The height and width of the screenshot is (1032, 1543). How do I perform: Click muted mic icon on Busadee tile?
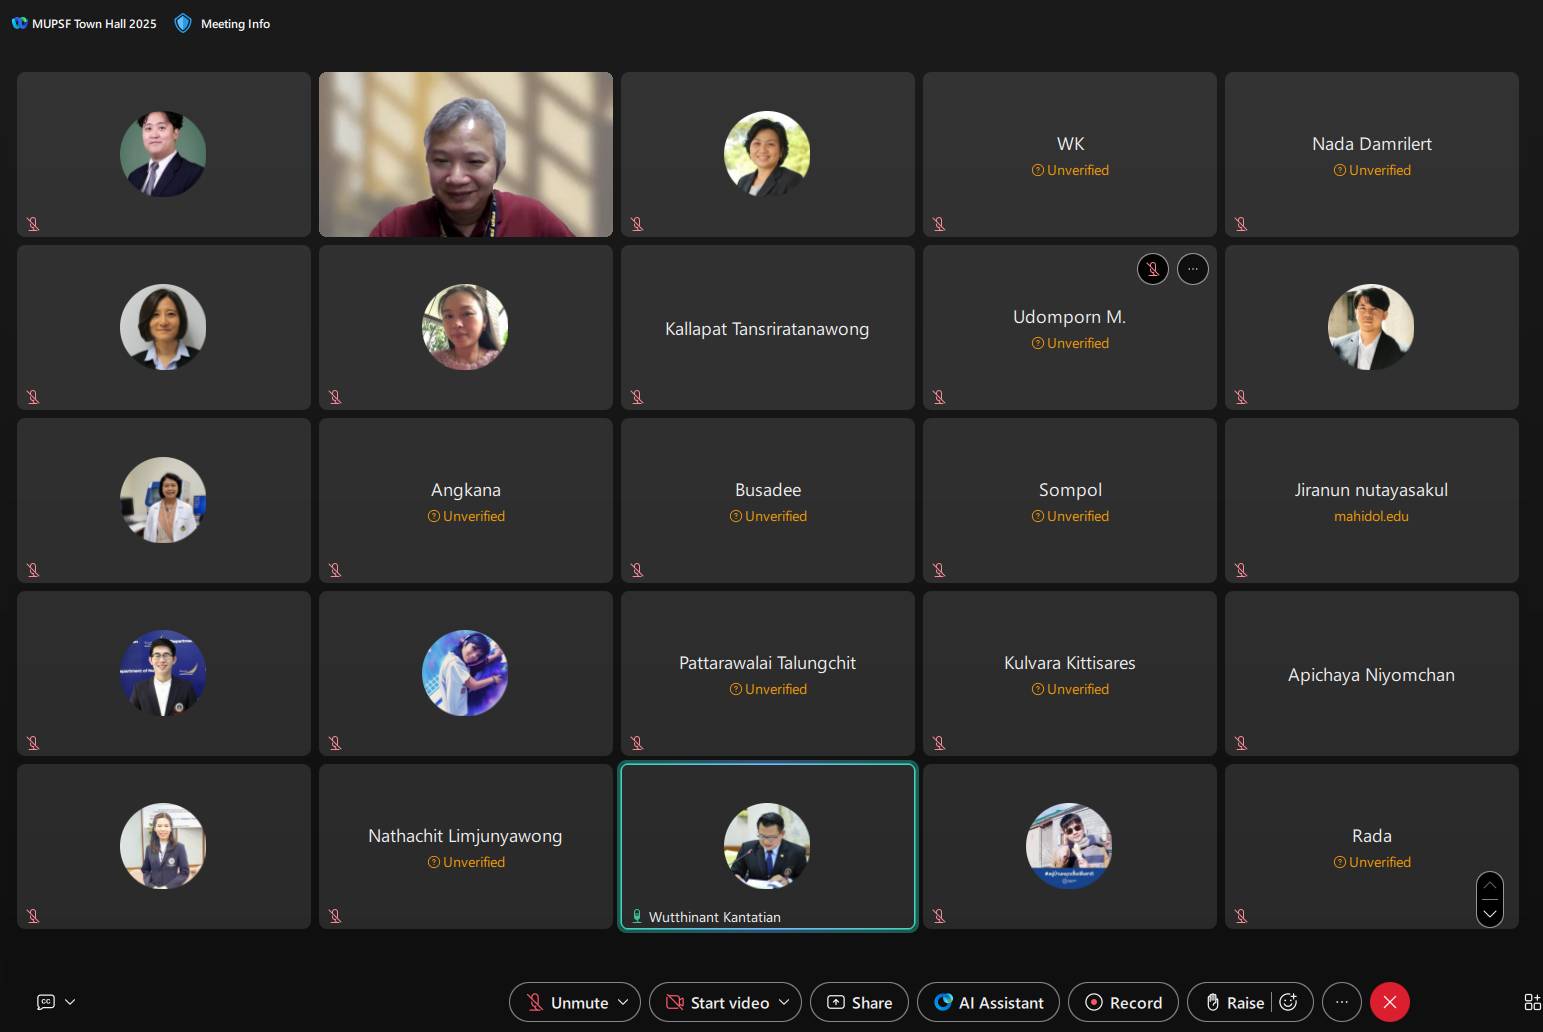point(637,570)
